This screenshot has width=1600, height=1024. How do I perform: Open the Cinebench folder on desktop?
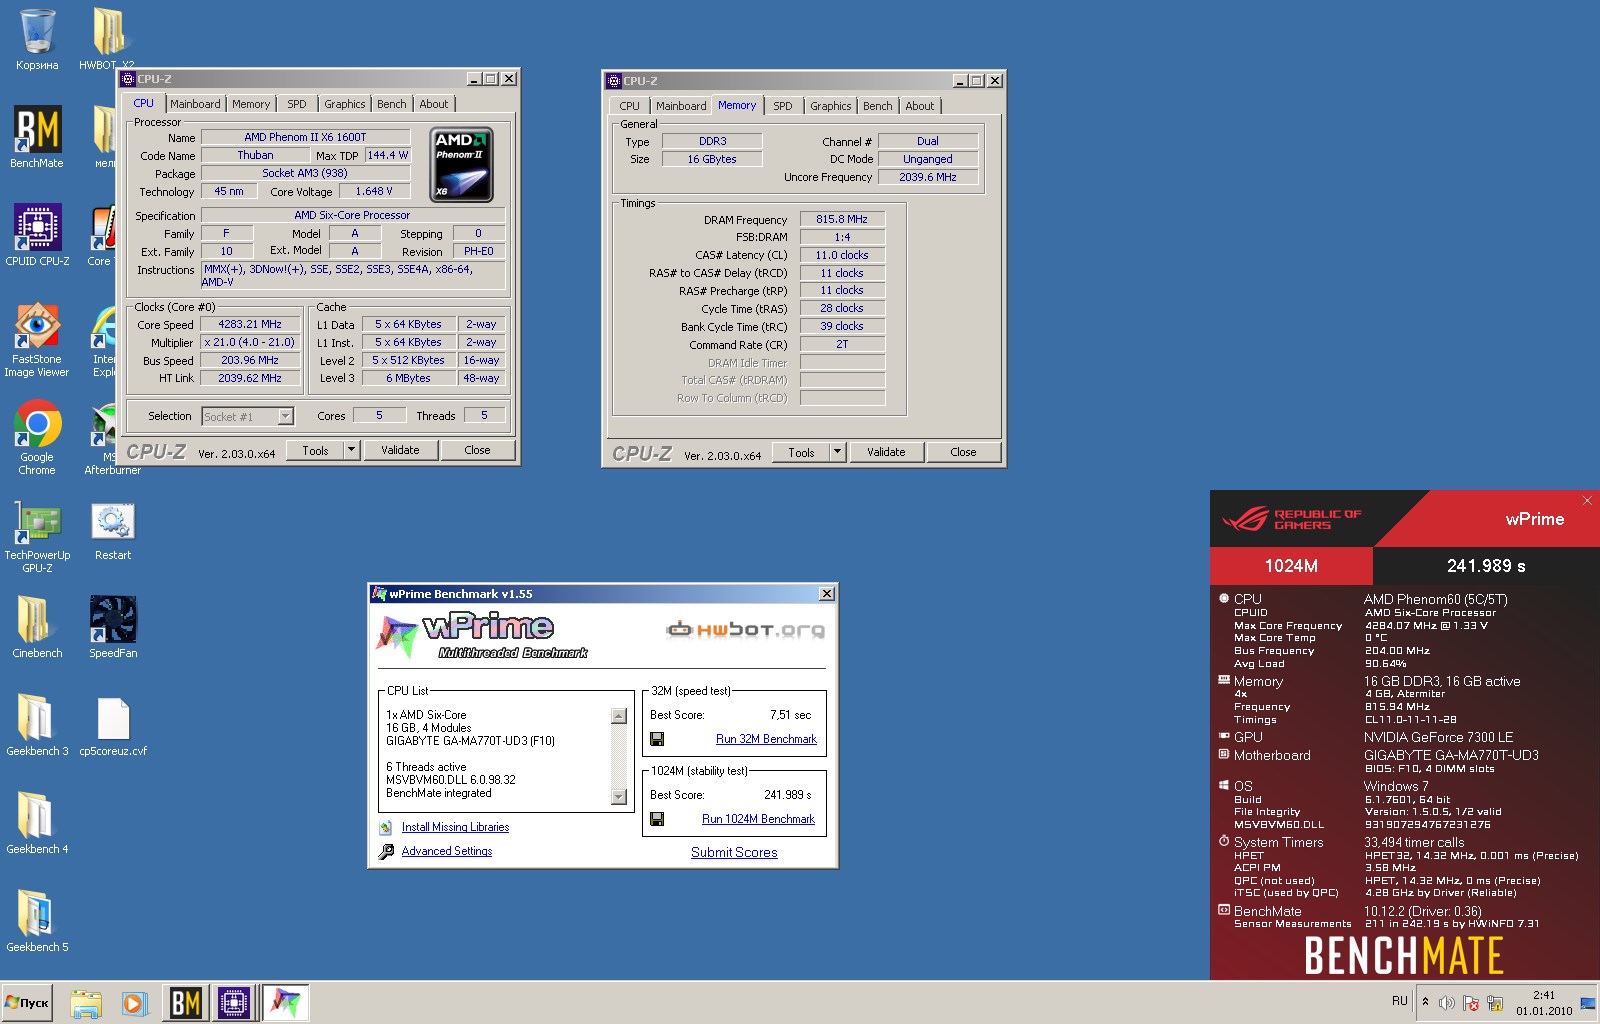[37, 628]
